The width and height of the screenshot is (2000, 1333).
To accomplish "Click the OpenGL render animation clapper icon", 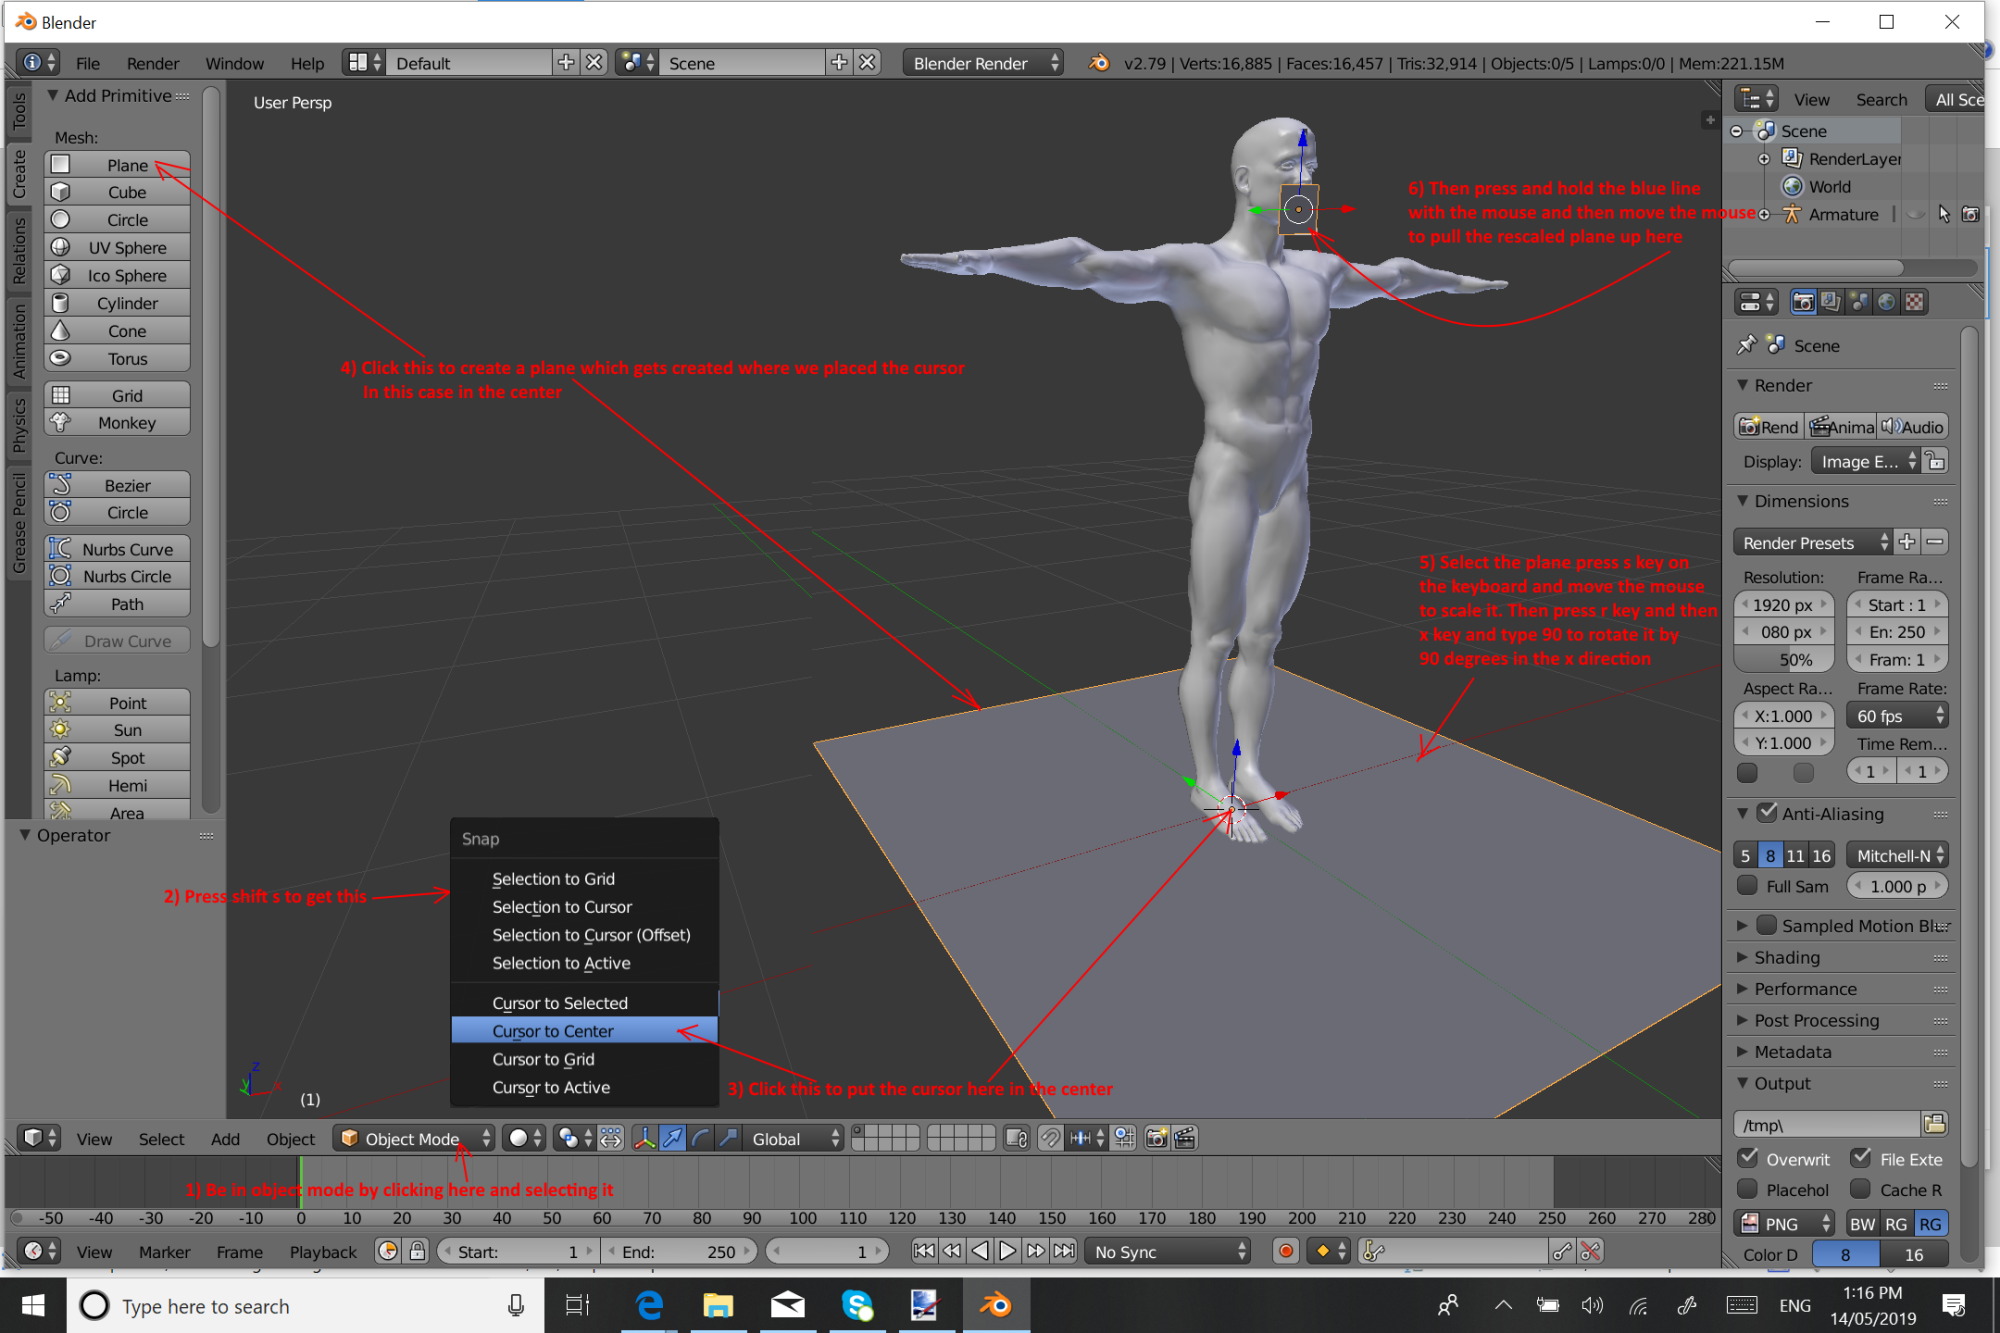I will click(x=1185, y=1138).
